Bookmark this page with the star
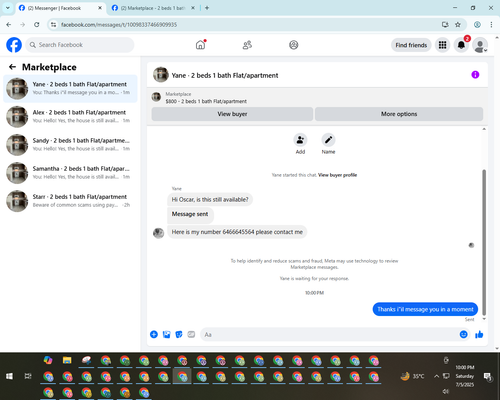 pos(458,25)
